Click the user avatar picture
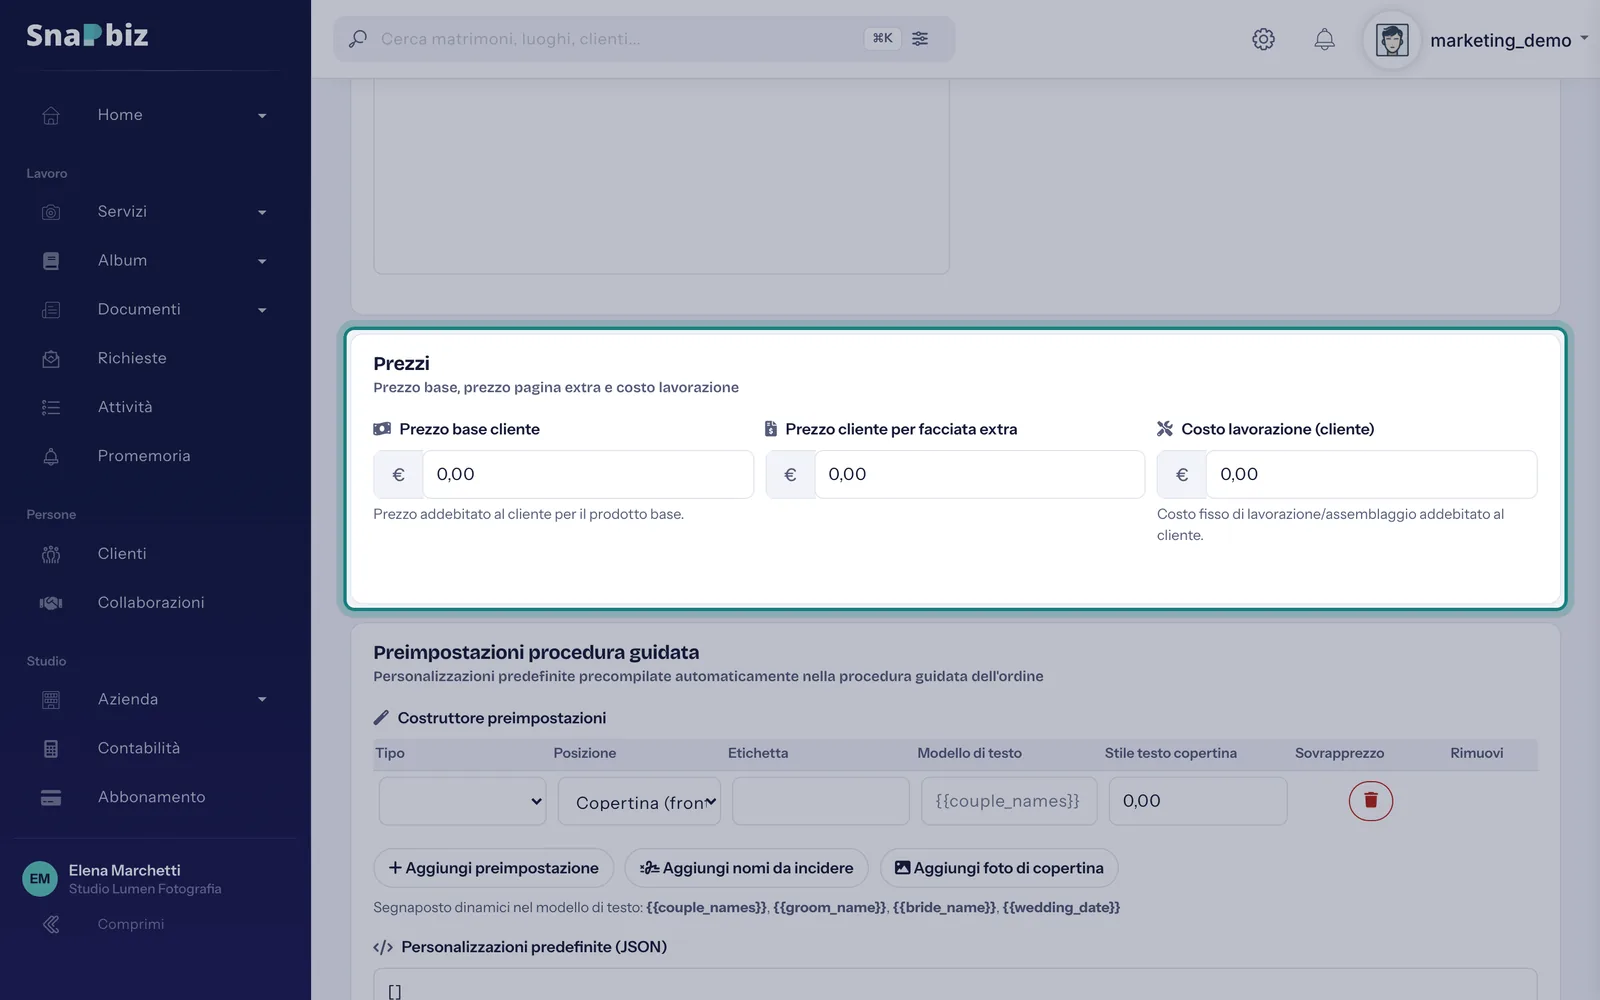The image size is (1600, 1000). coord(1392,40)
